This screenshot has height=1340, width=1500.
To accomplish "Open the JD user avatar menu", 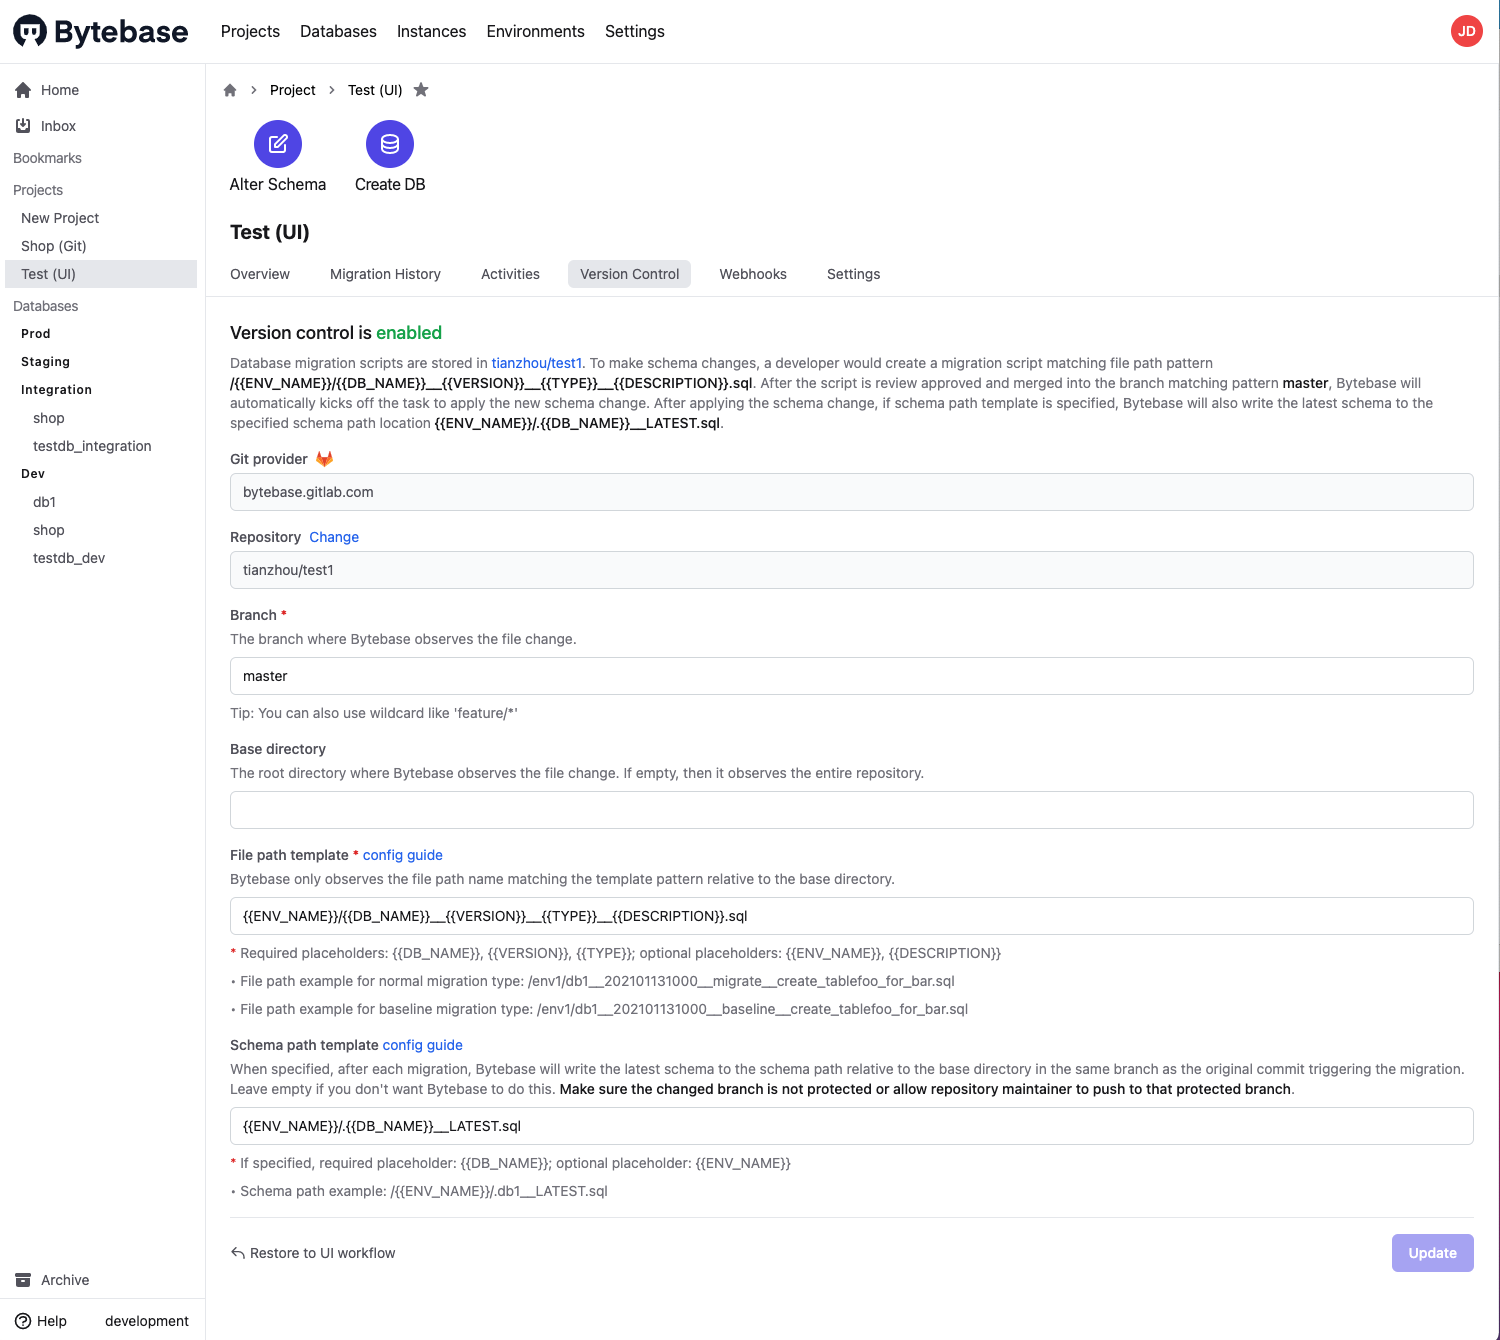I will point(1466,31).
